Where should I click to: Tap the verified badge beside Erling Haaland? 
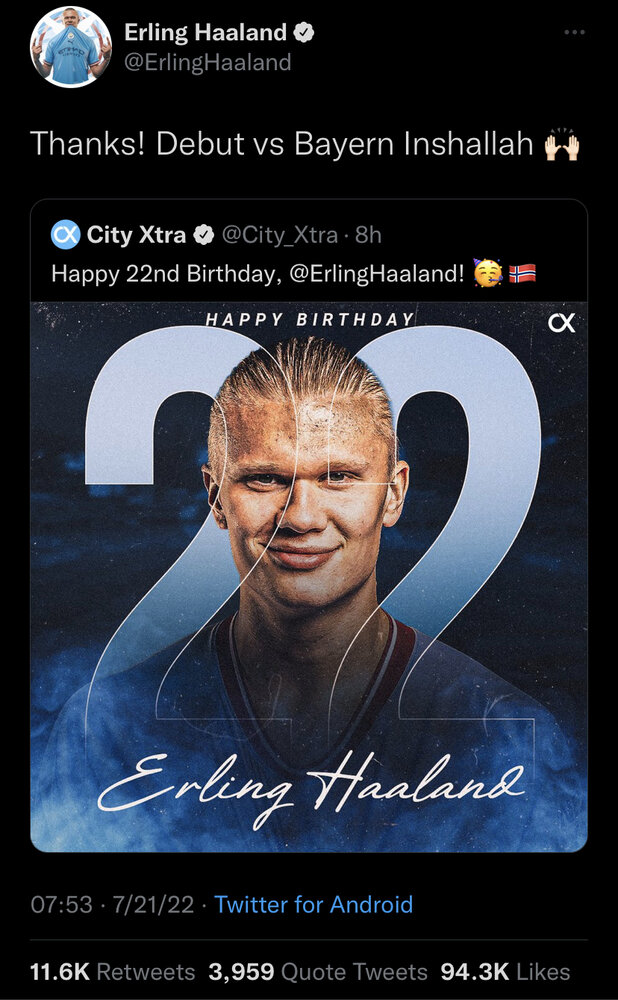tap(304, 33)
